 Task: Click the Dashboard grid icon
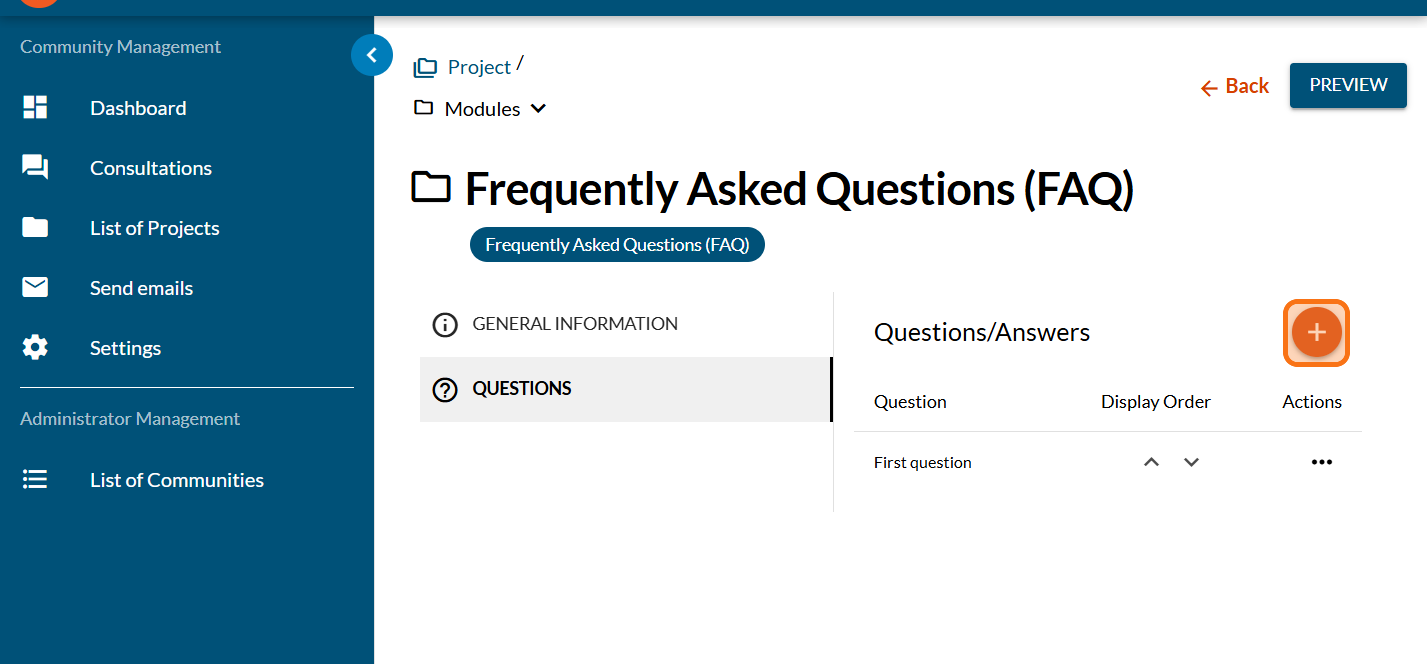[35, 108]
